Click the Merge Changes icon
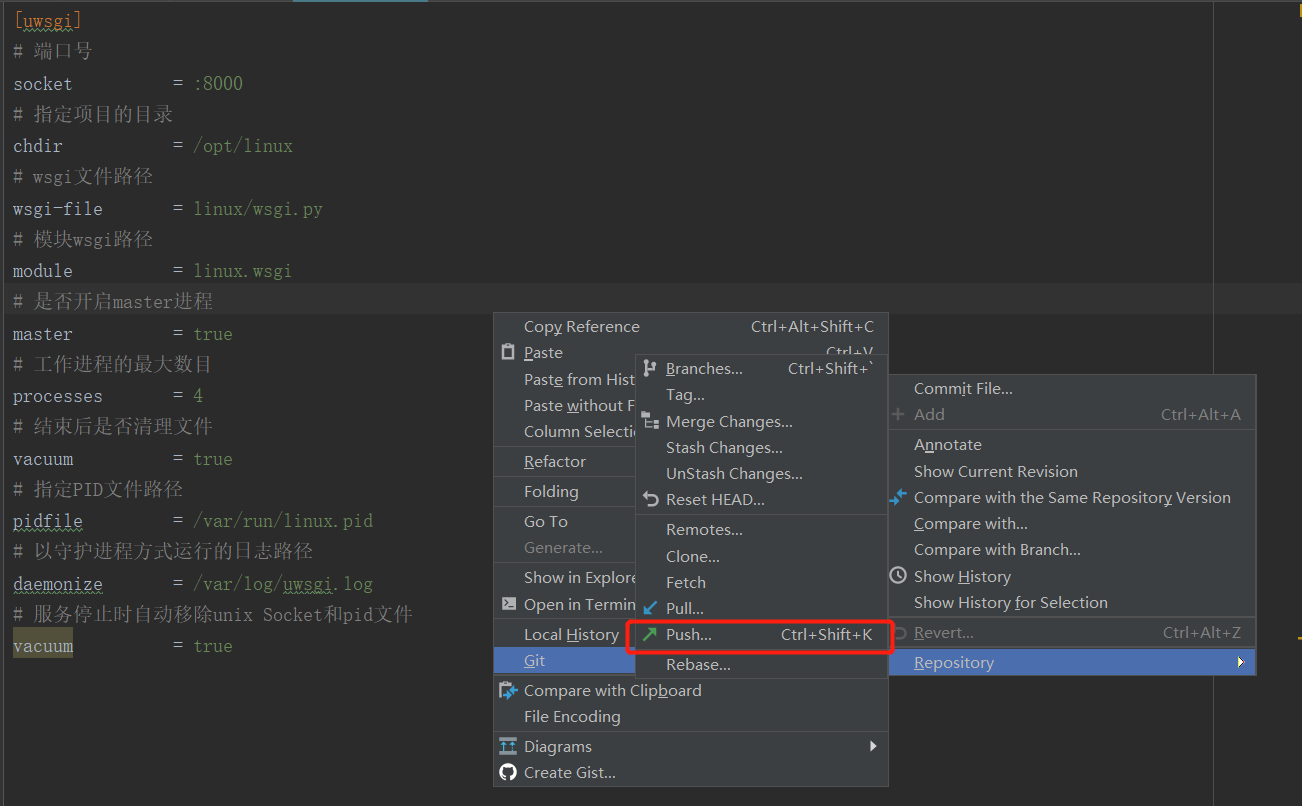Image resolution: width=1302 pixels, height=806 pixels. (650, 421)
